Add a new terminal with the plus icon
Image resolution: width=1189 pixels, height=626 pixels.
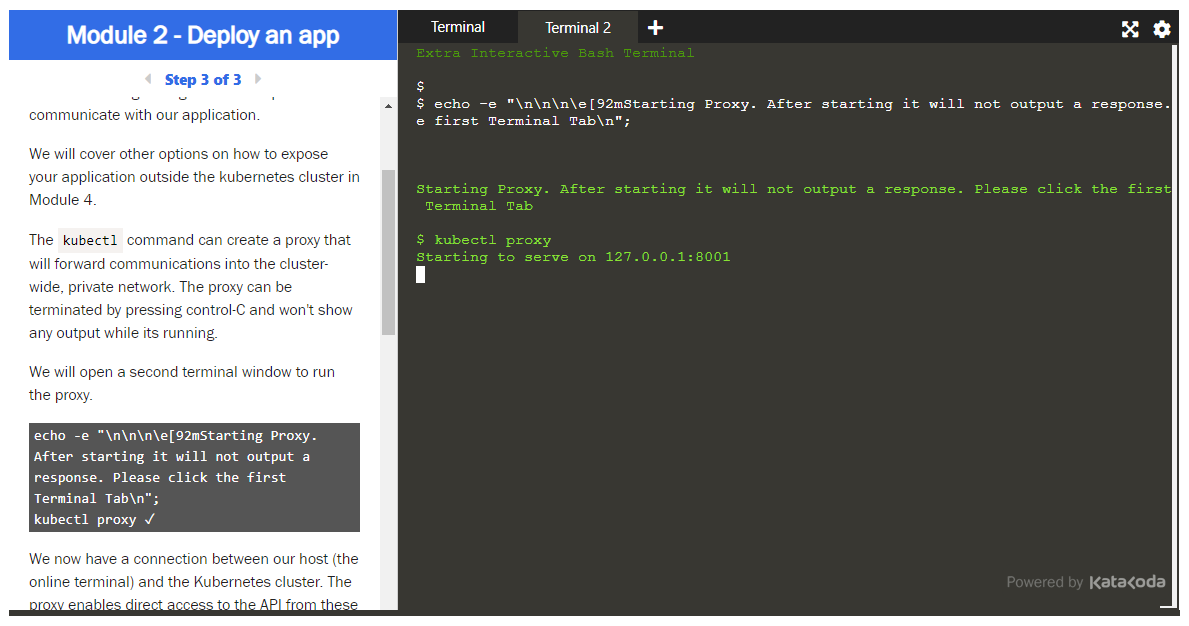(x=655, y=28)
